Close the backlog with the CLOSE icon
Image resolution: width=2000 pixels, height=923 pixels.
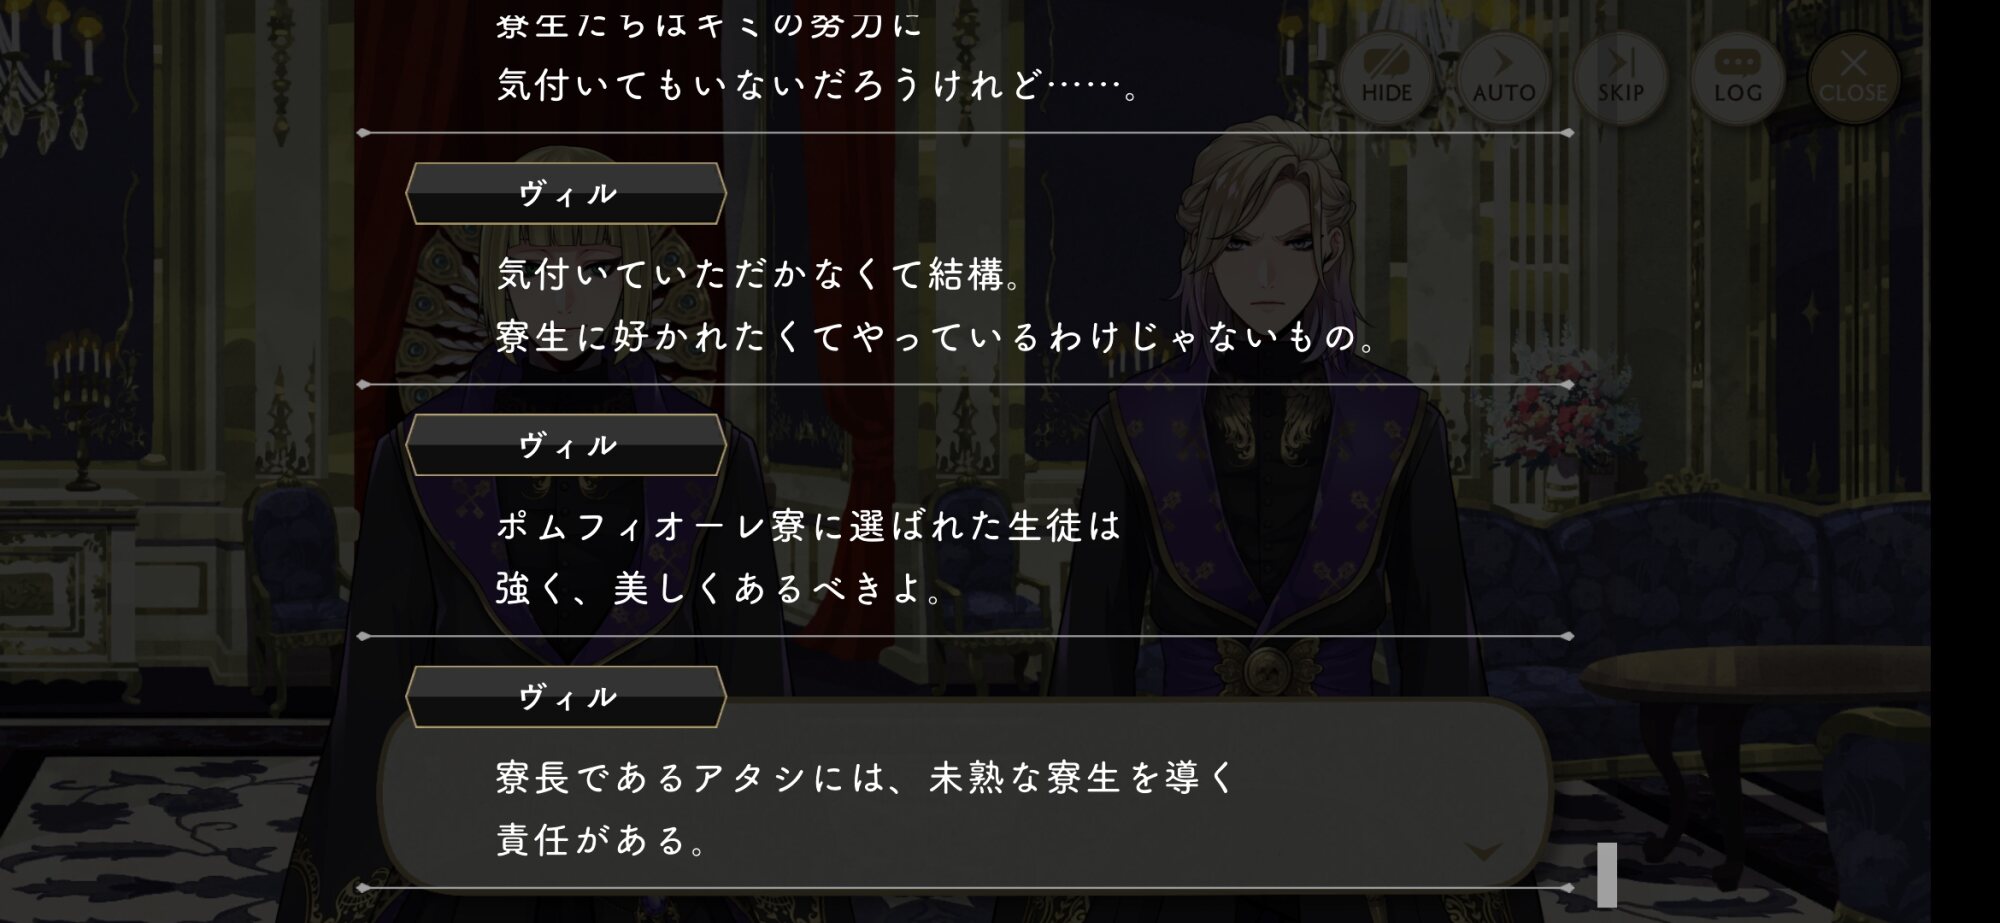pos(1853,77)
